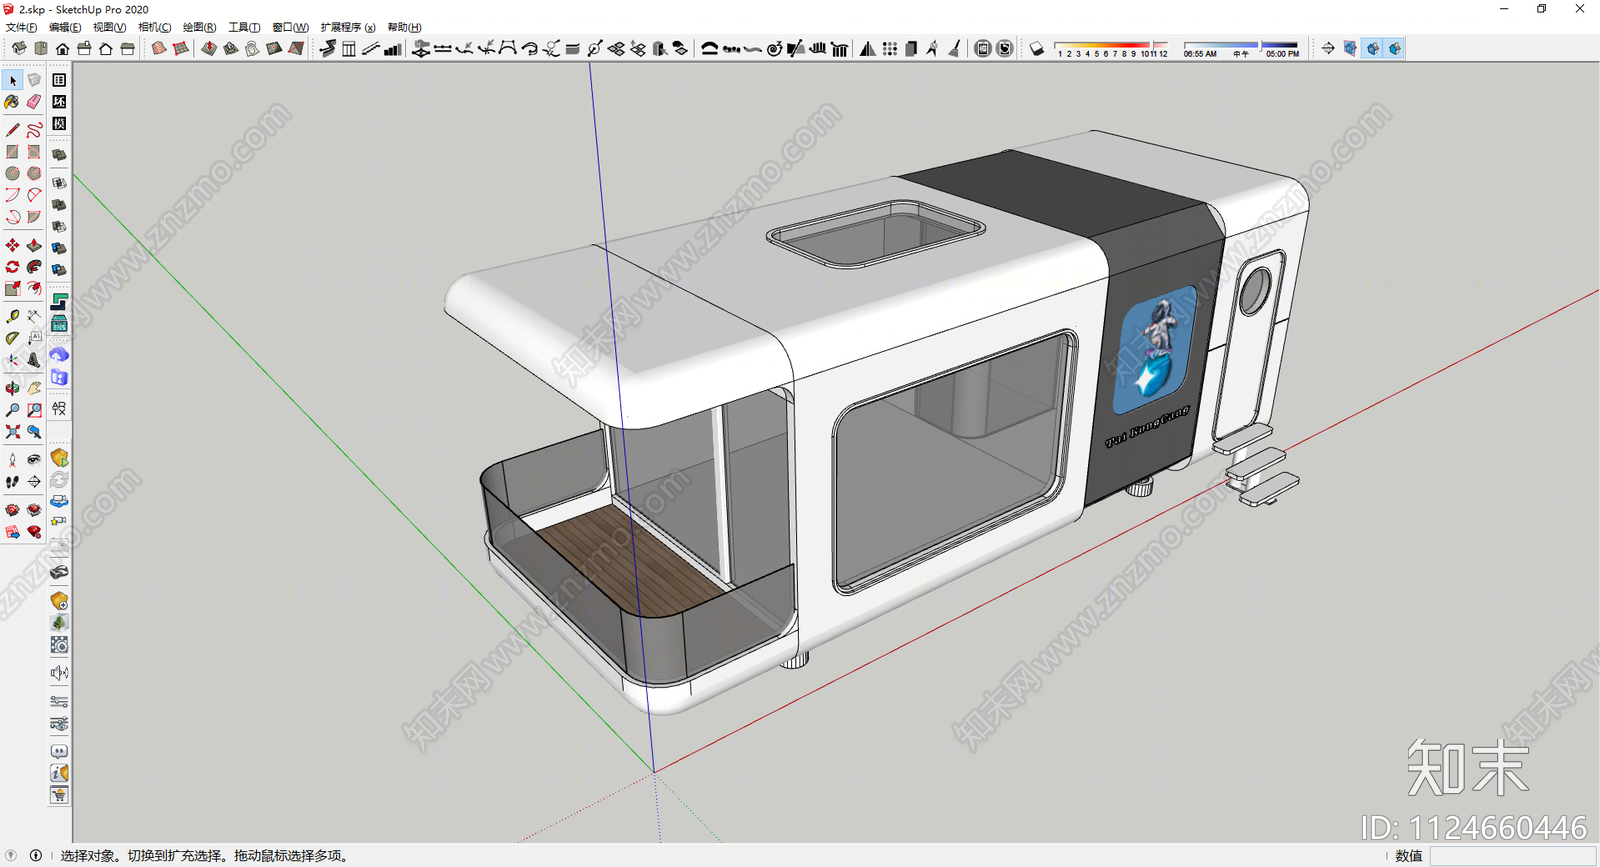This screenshot has width=1600, height=867.
Task: Select the Paint Bucket tool
Action: tap(12, 102)
